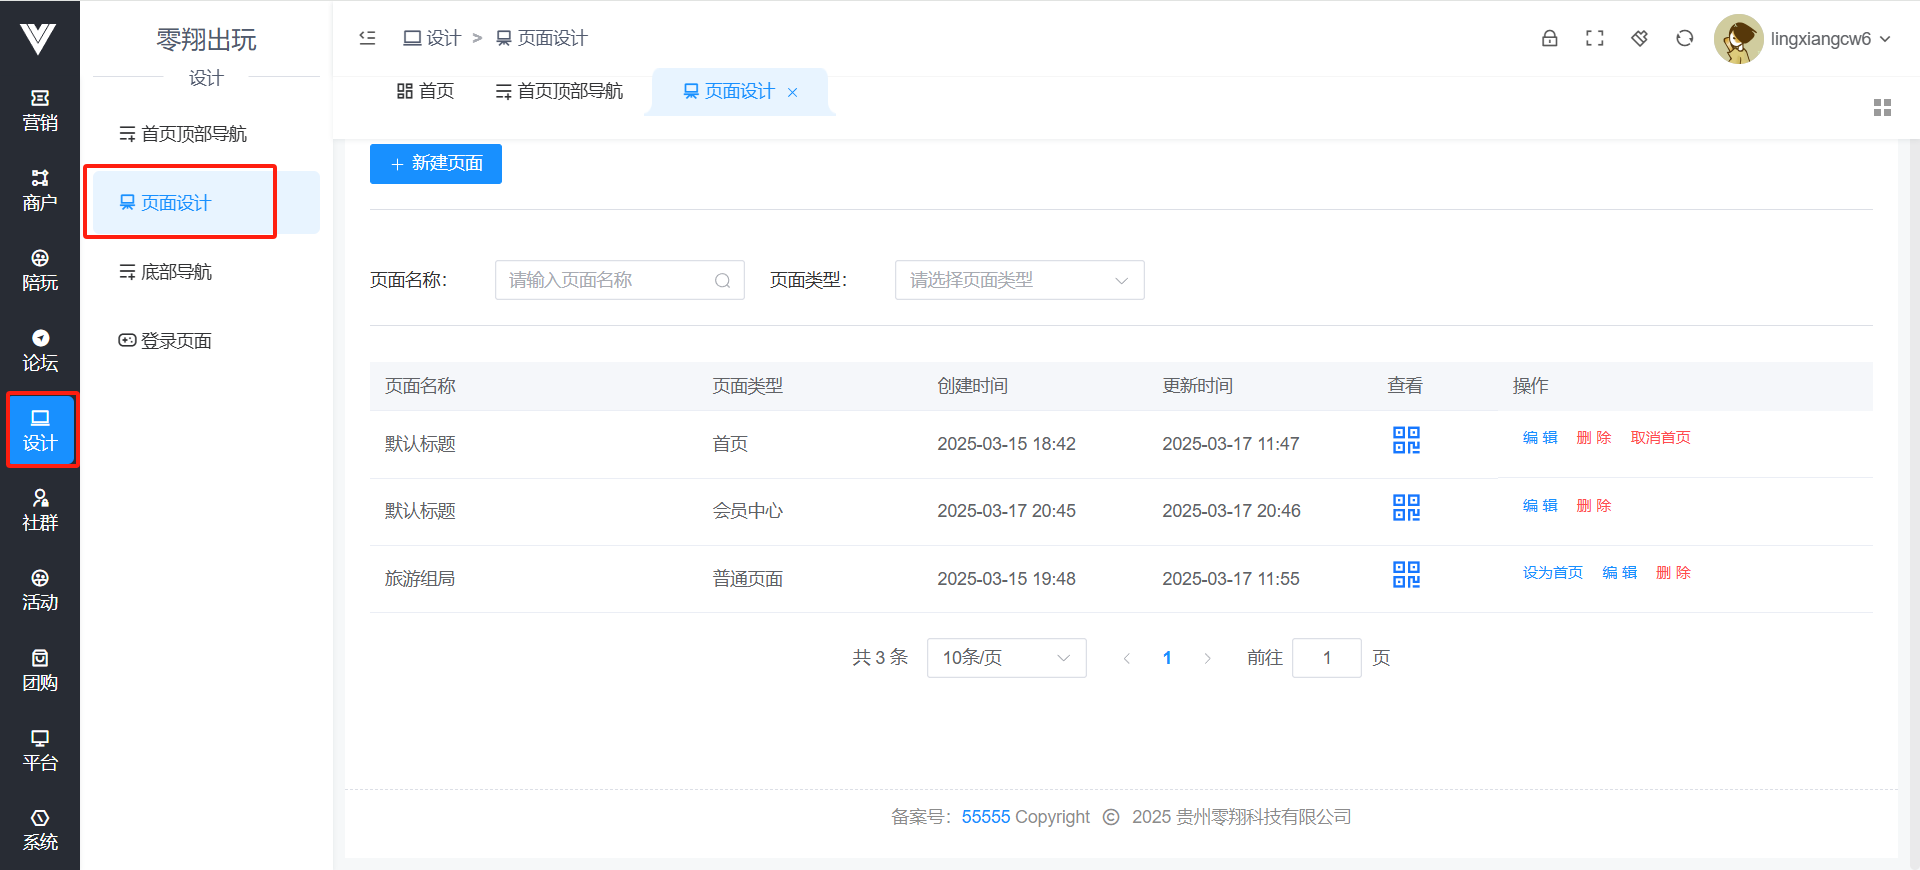View QR code for 旅游组局 page

pos(1406,575)
